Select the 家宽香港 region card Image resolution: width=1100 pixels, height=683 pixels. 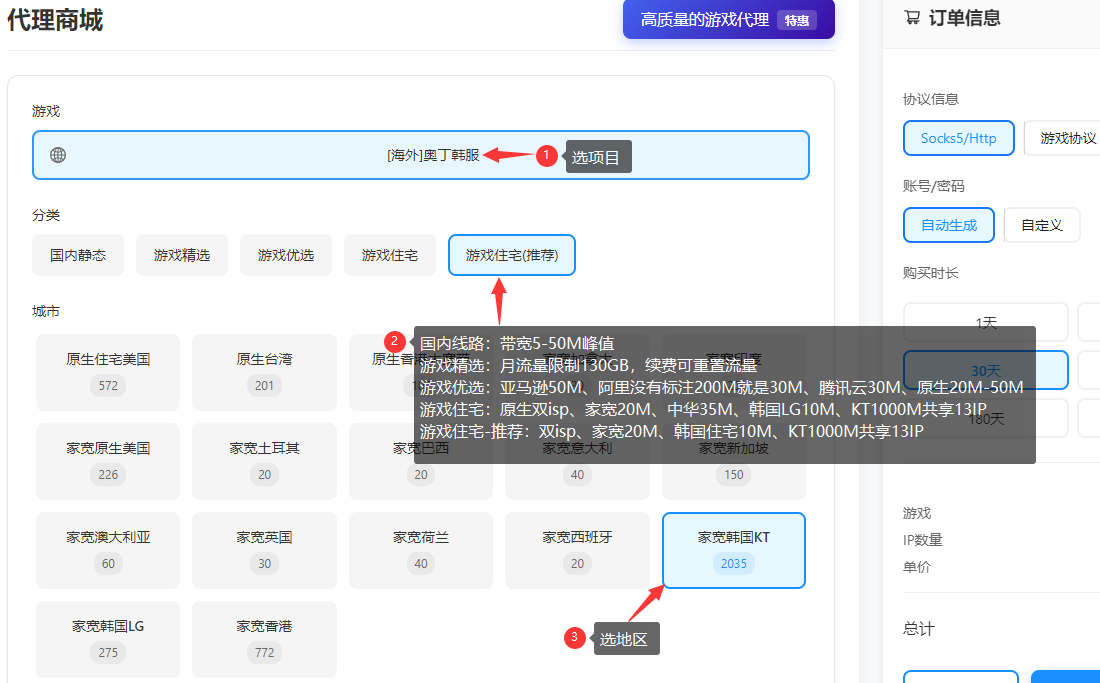(264, 639)
